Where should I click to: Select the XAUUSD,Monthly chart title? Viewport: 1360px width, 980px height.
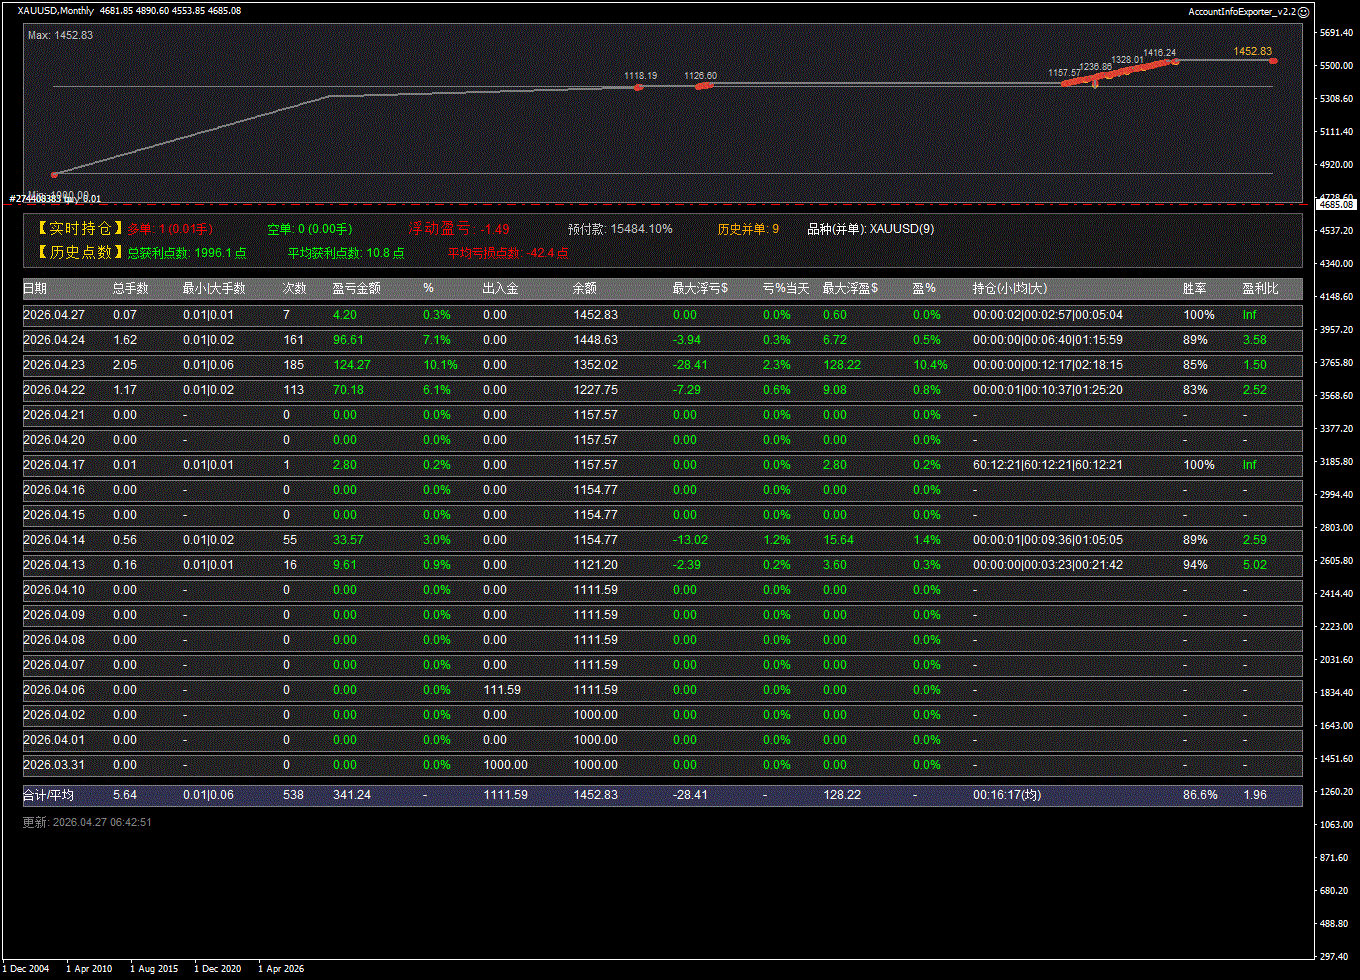[x=56, y=11]
